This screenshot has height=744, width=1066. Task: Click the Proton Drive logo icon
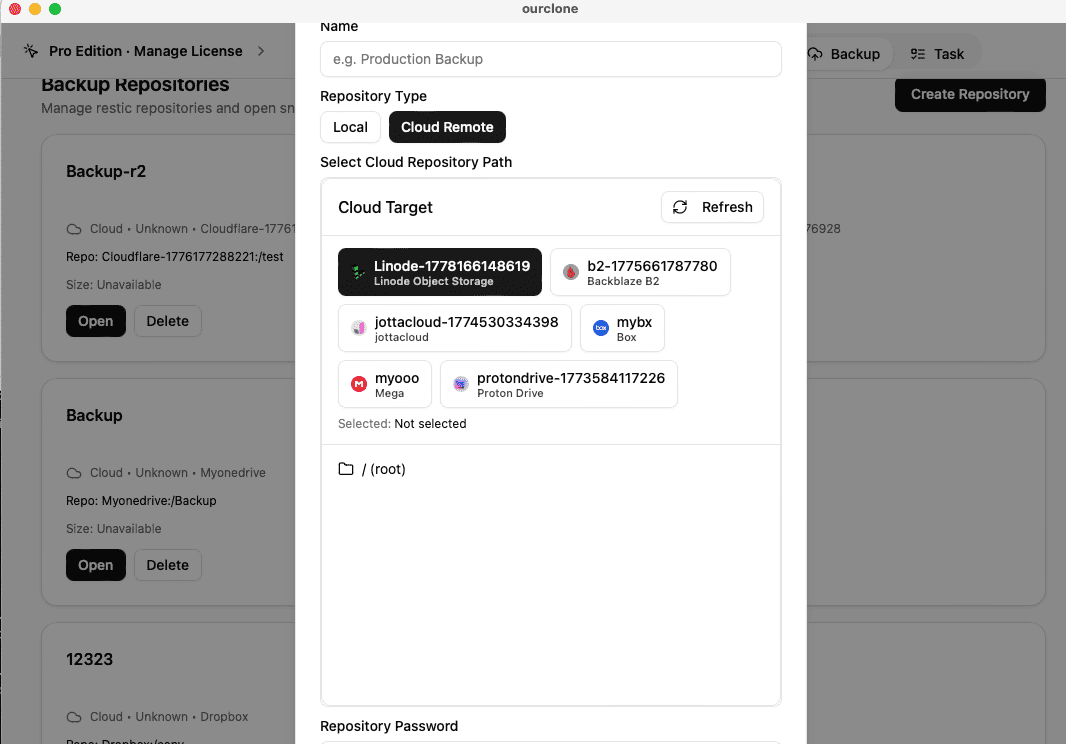point(461,384)
